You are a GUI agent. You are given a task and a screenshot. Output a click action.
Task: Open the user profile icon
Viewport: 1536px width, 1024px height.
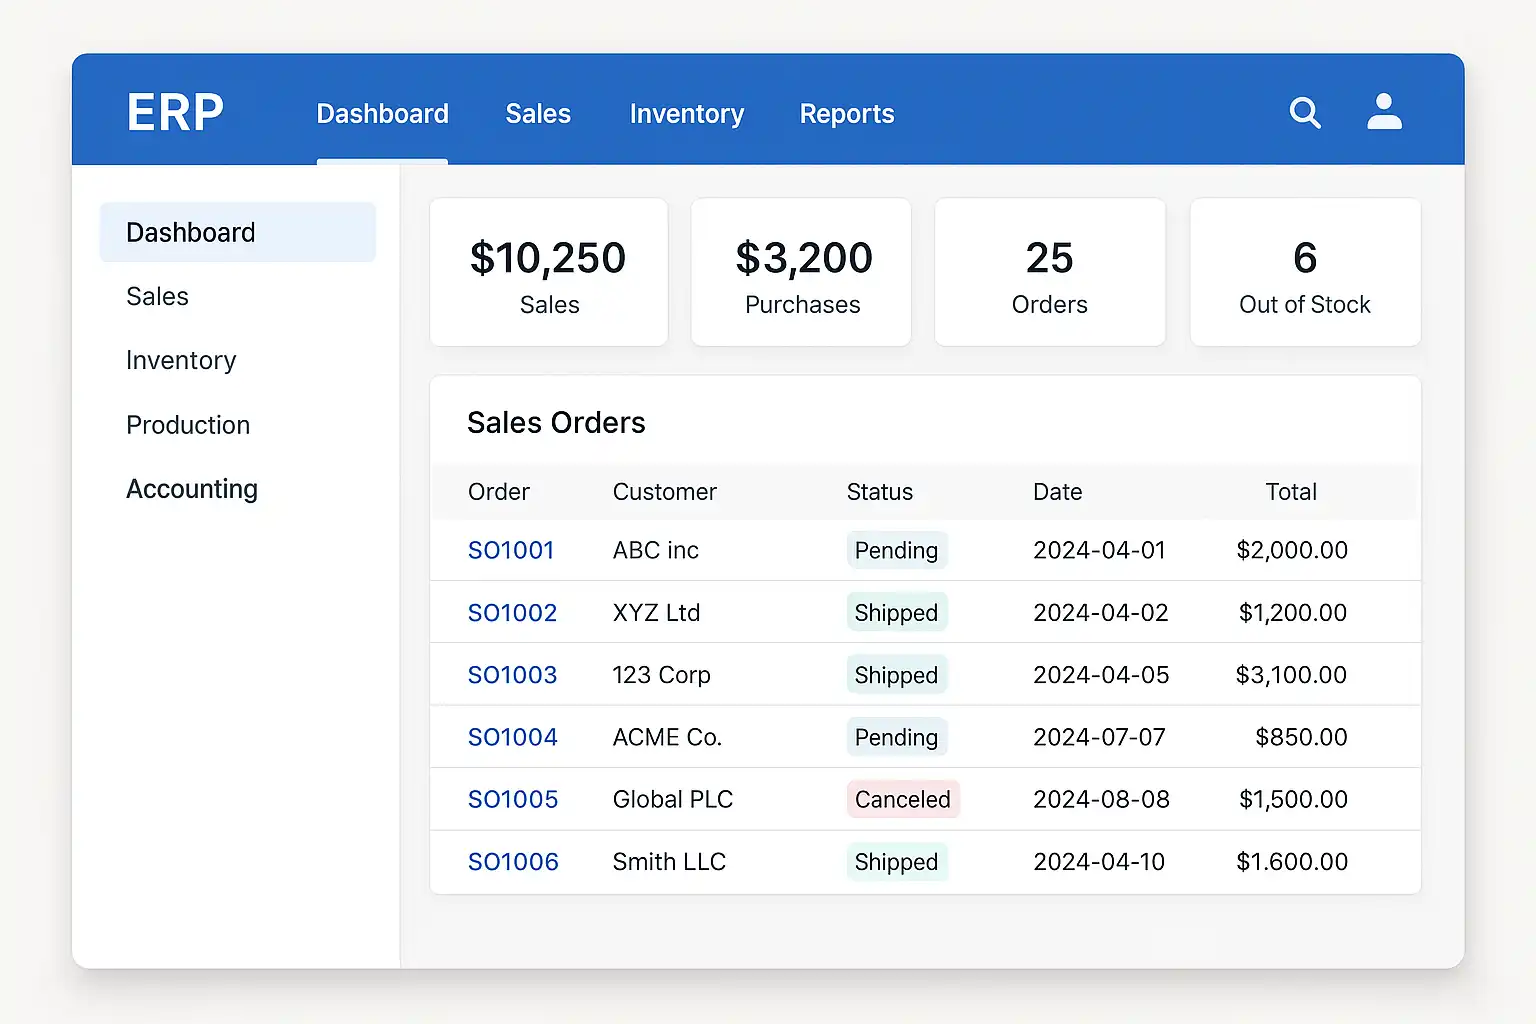click(x=1384, y=113)
